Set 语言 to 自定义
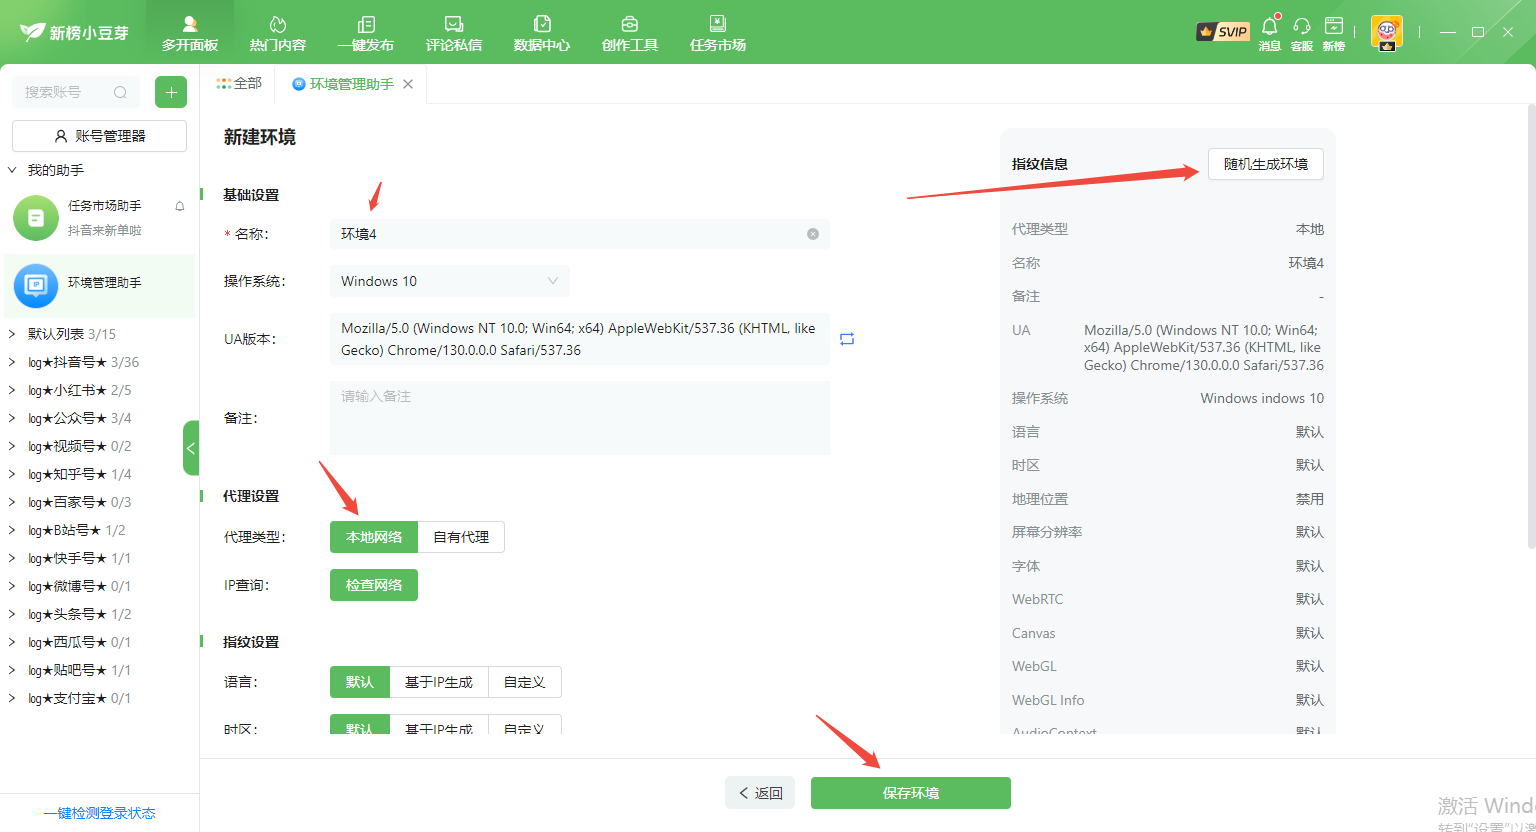The width and height of the screenshot is (1536, 832). coord(524,682)
